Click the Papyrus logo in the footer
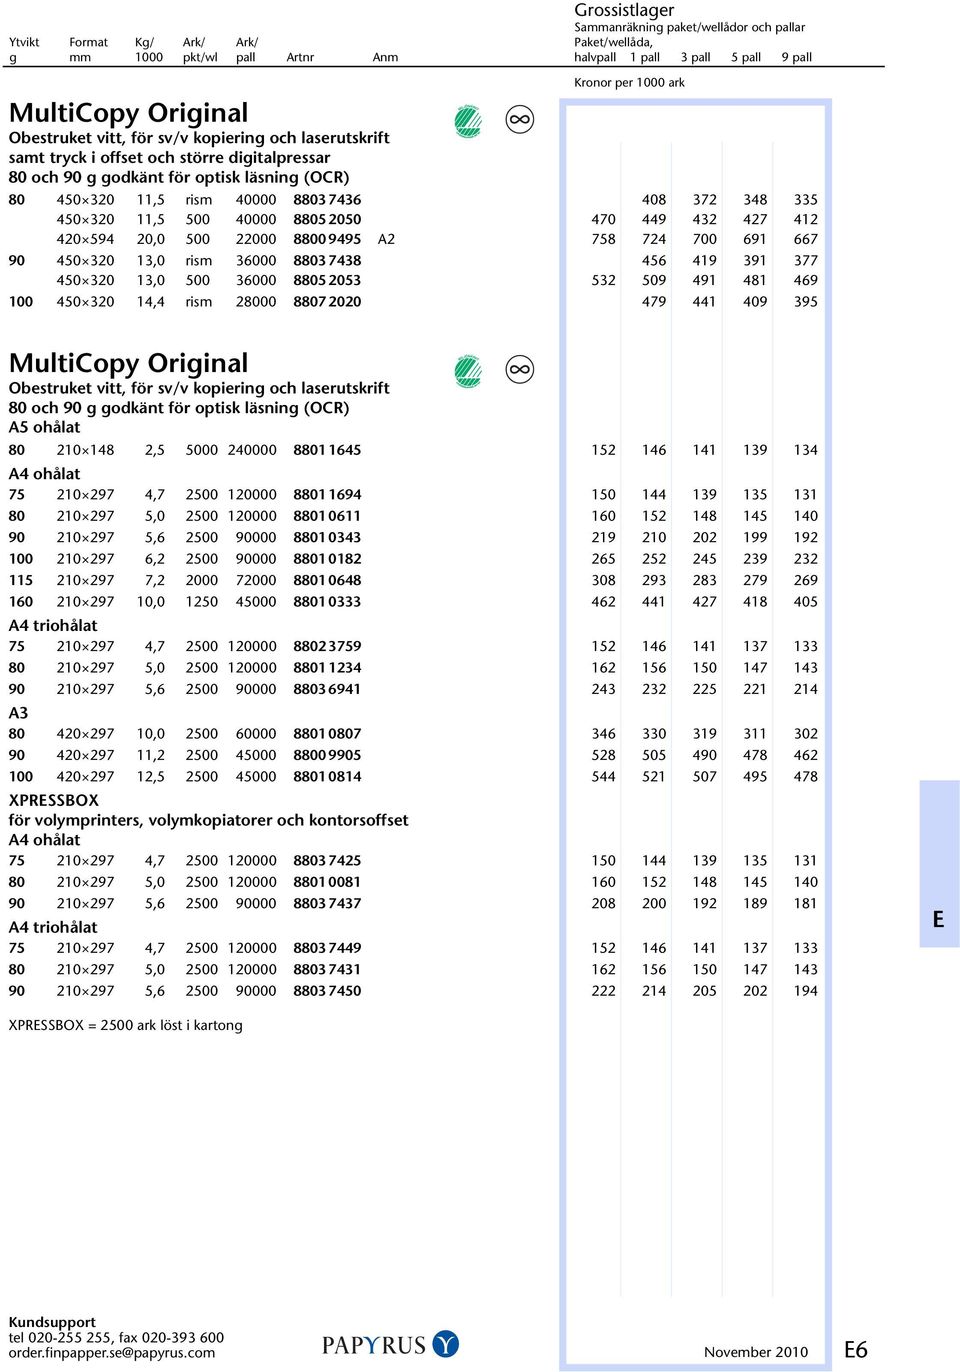The width and height of the screenshot is (960, 1372). [391, 1345]
